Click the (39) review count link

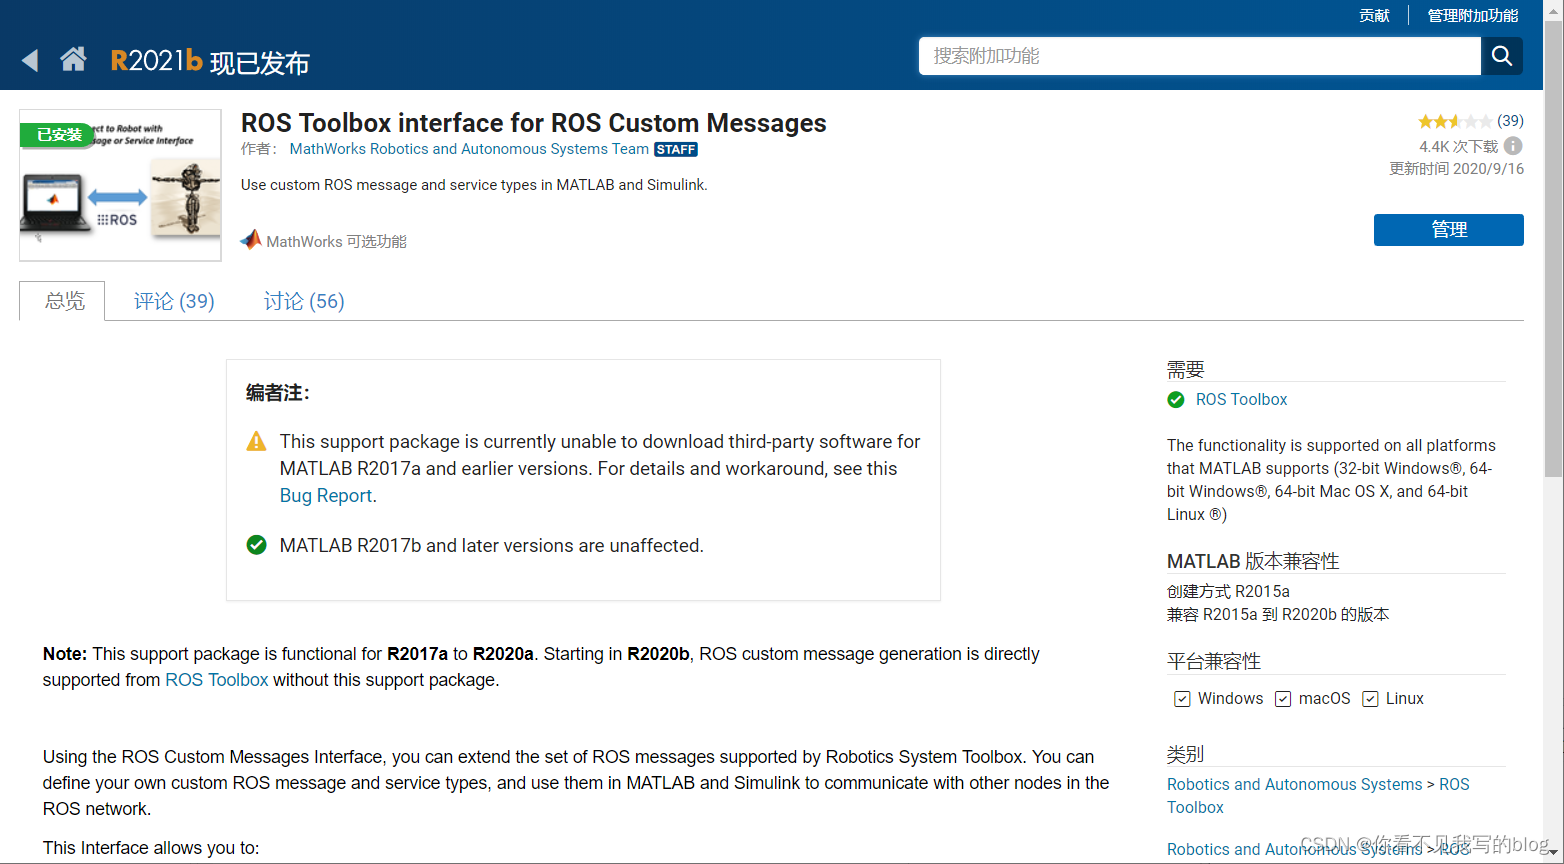coord(1510,121)
